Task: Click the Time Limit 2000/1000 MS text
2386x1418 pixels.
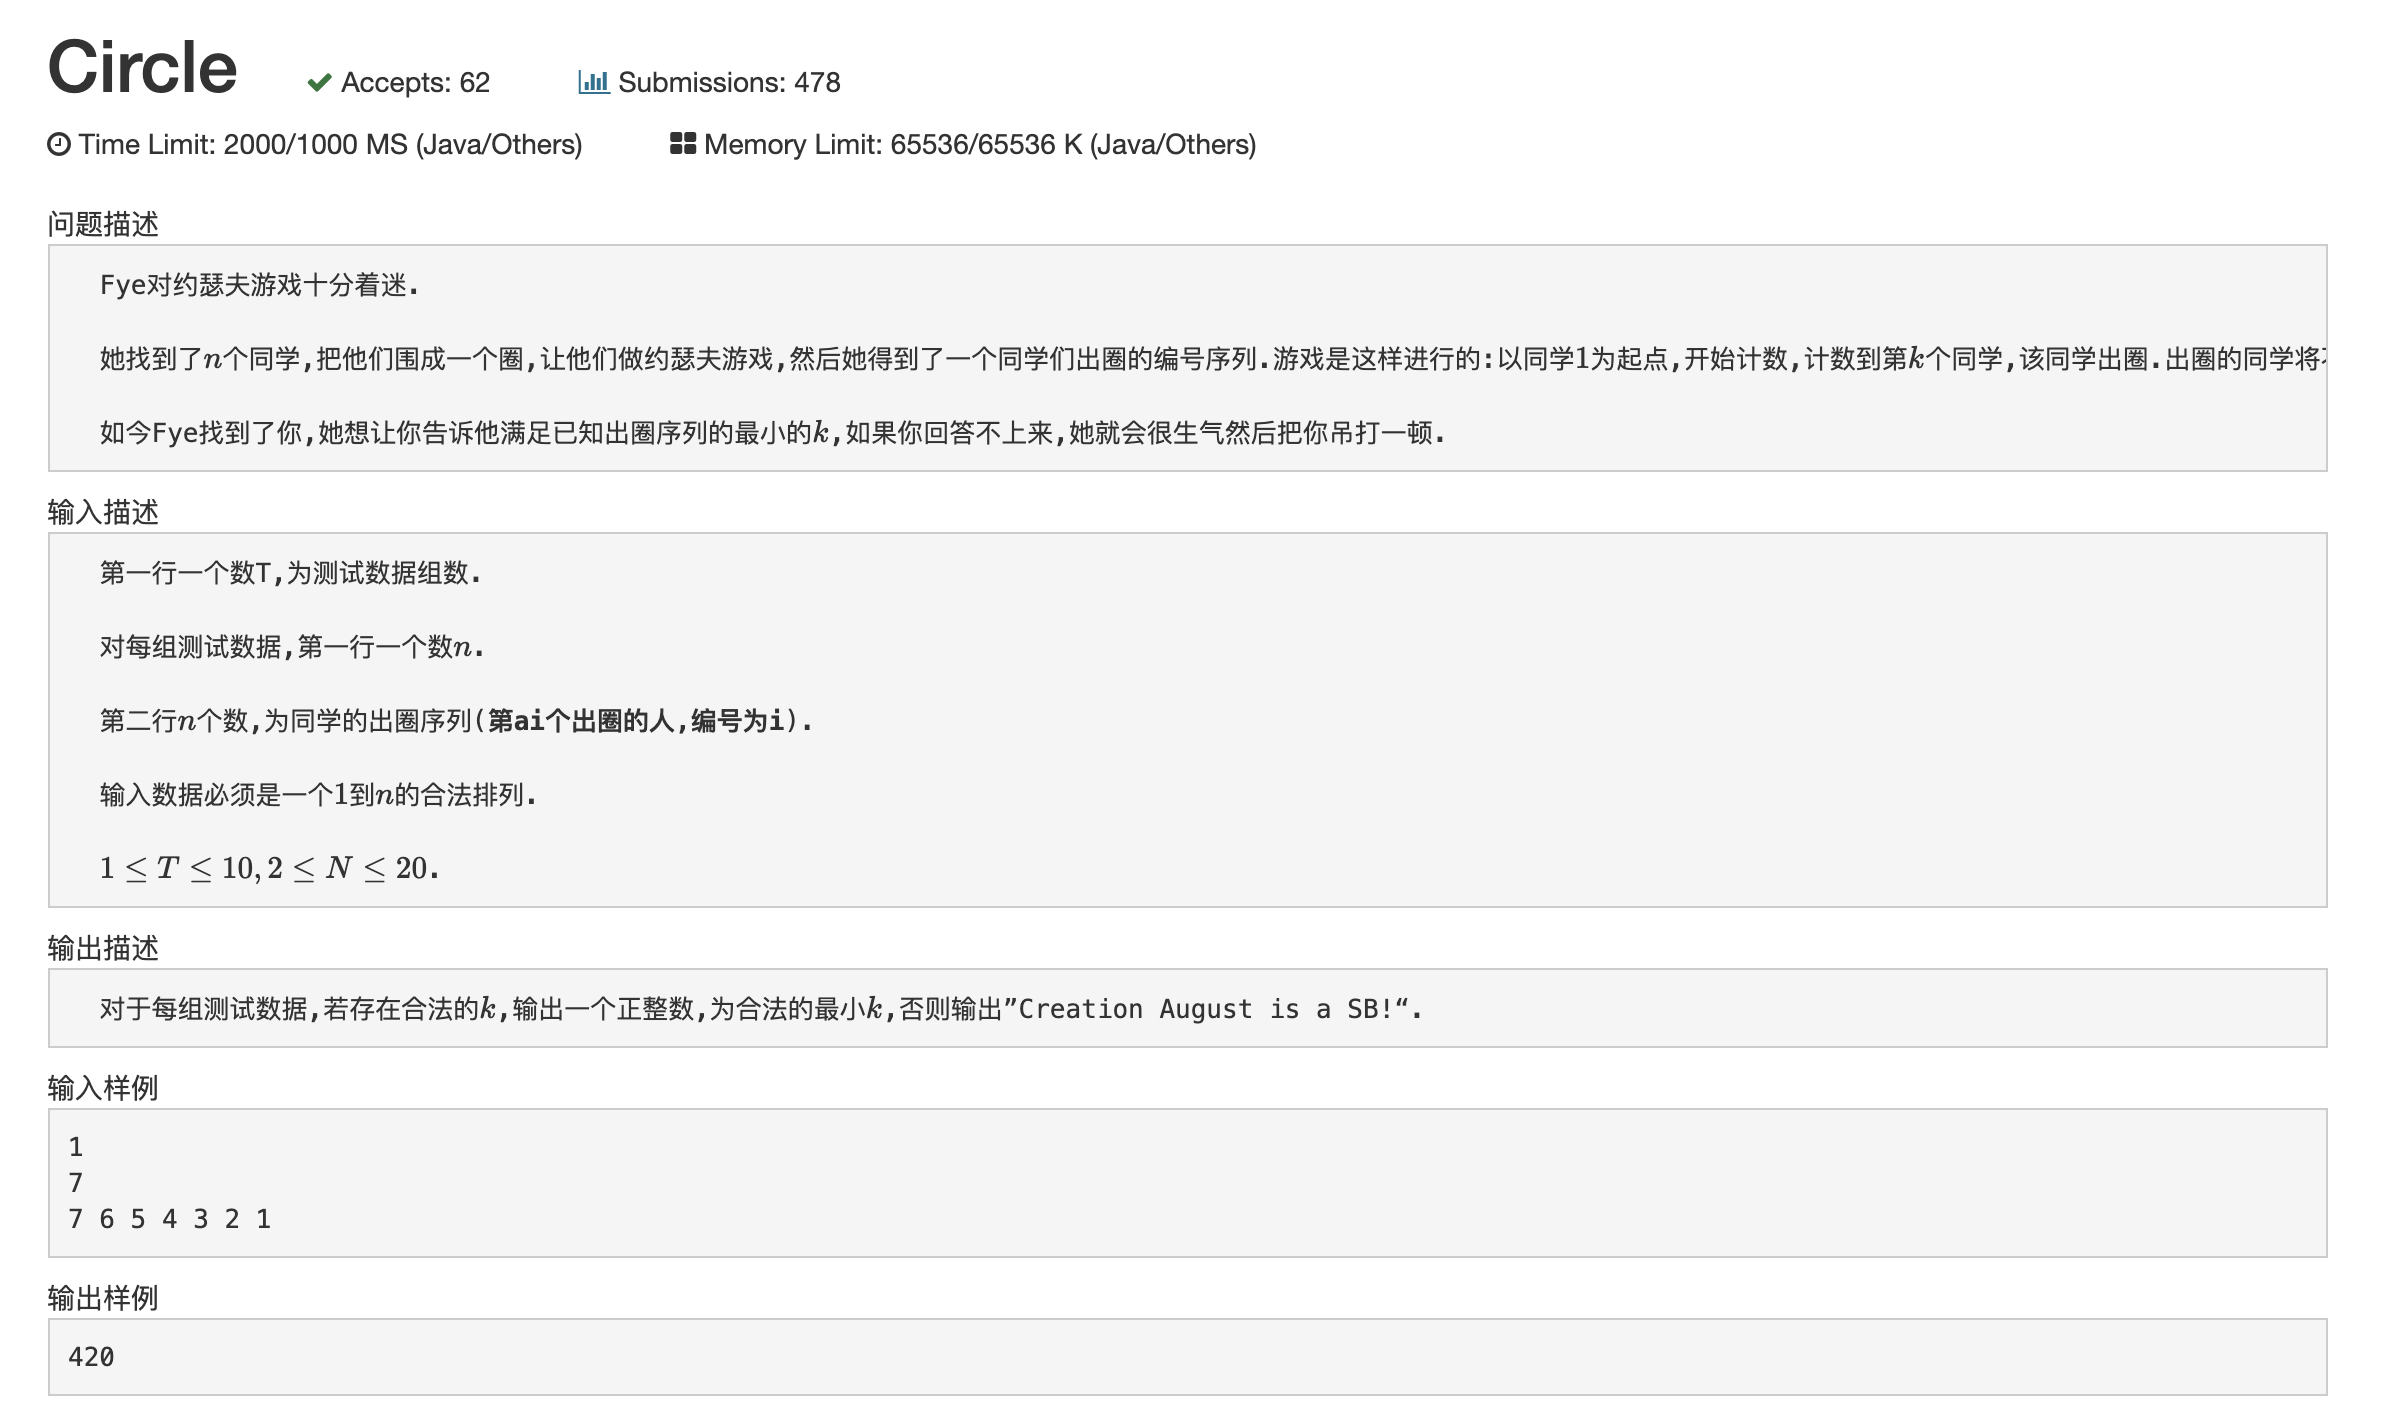Action: 330,145
